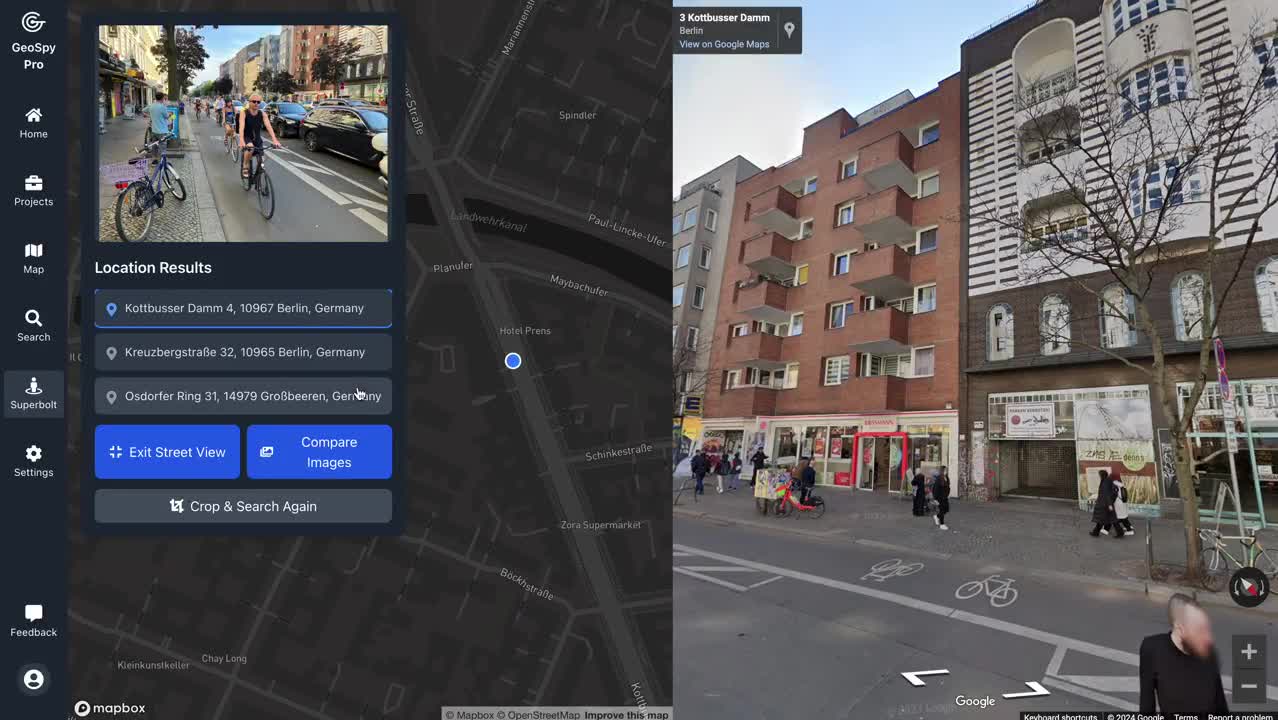This screenshot has height=720, width=1278.
Task: Go to the Map view
Action: pos(33,258)
